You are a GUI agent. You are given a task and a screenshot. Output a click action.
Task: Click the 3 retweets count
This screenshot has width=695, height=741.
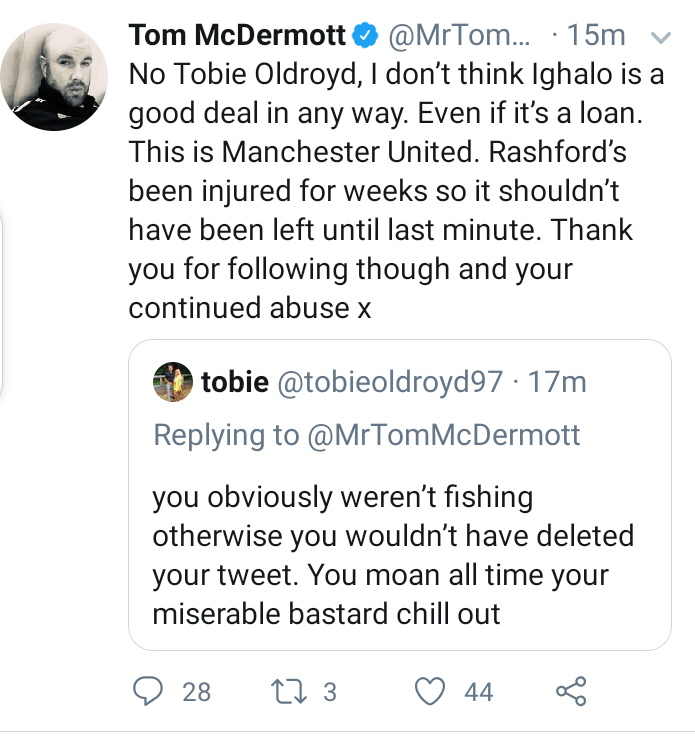[330, 691]
